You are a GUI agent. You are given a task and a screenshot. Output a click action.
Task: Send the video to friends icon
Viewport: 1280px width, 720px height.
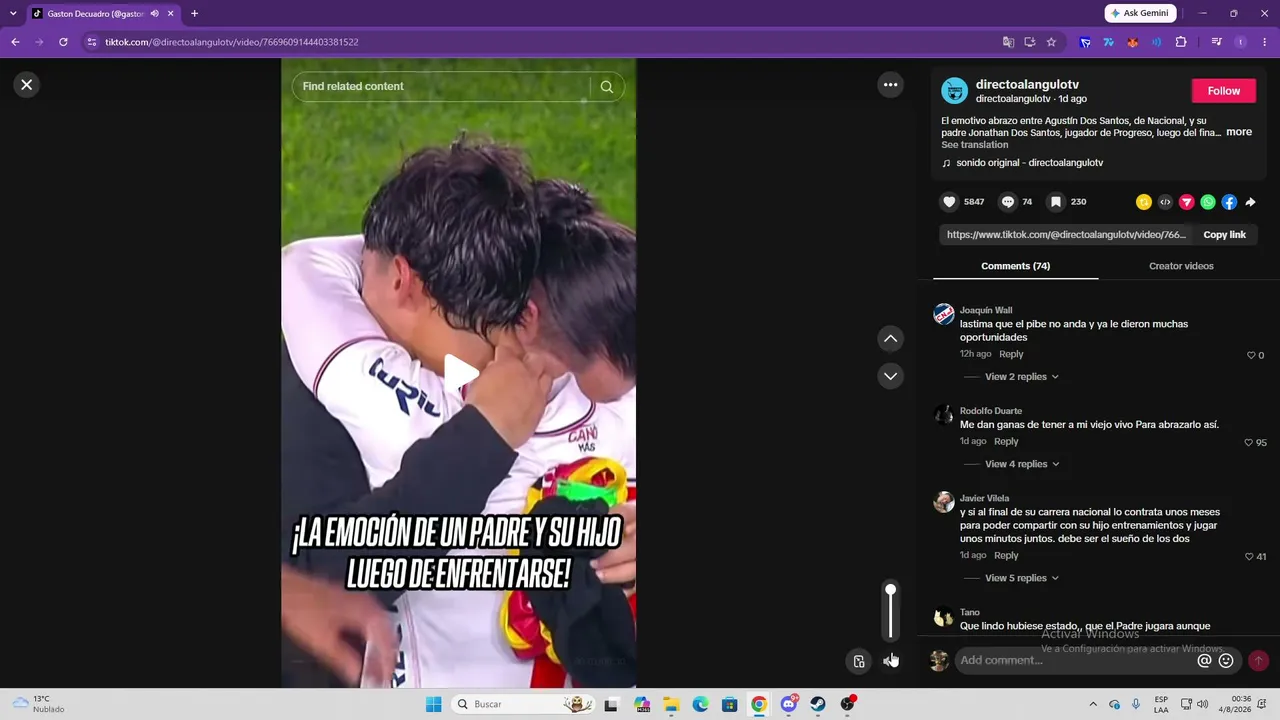(1187, 202)
